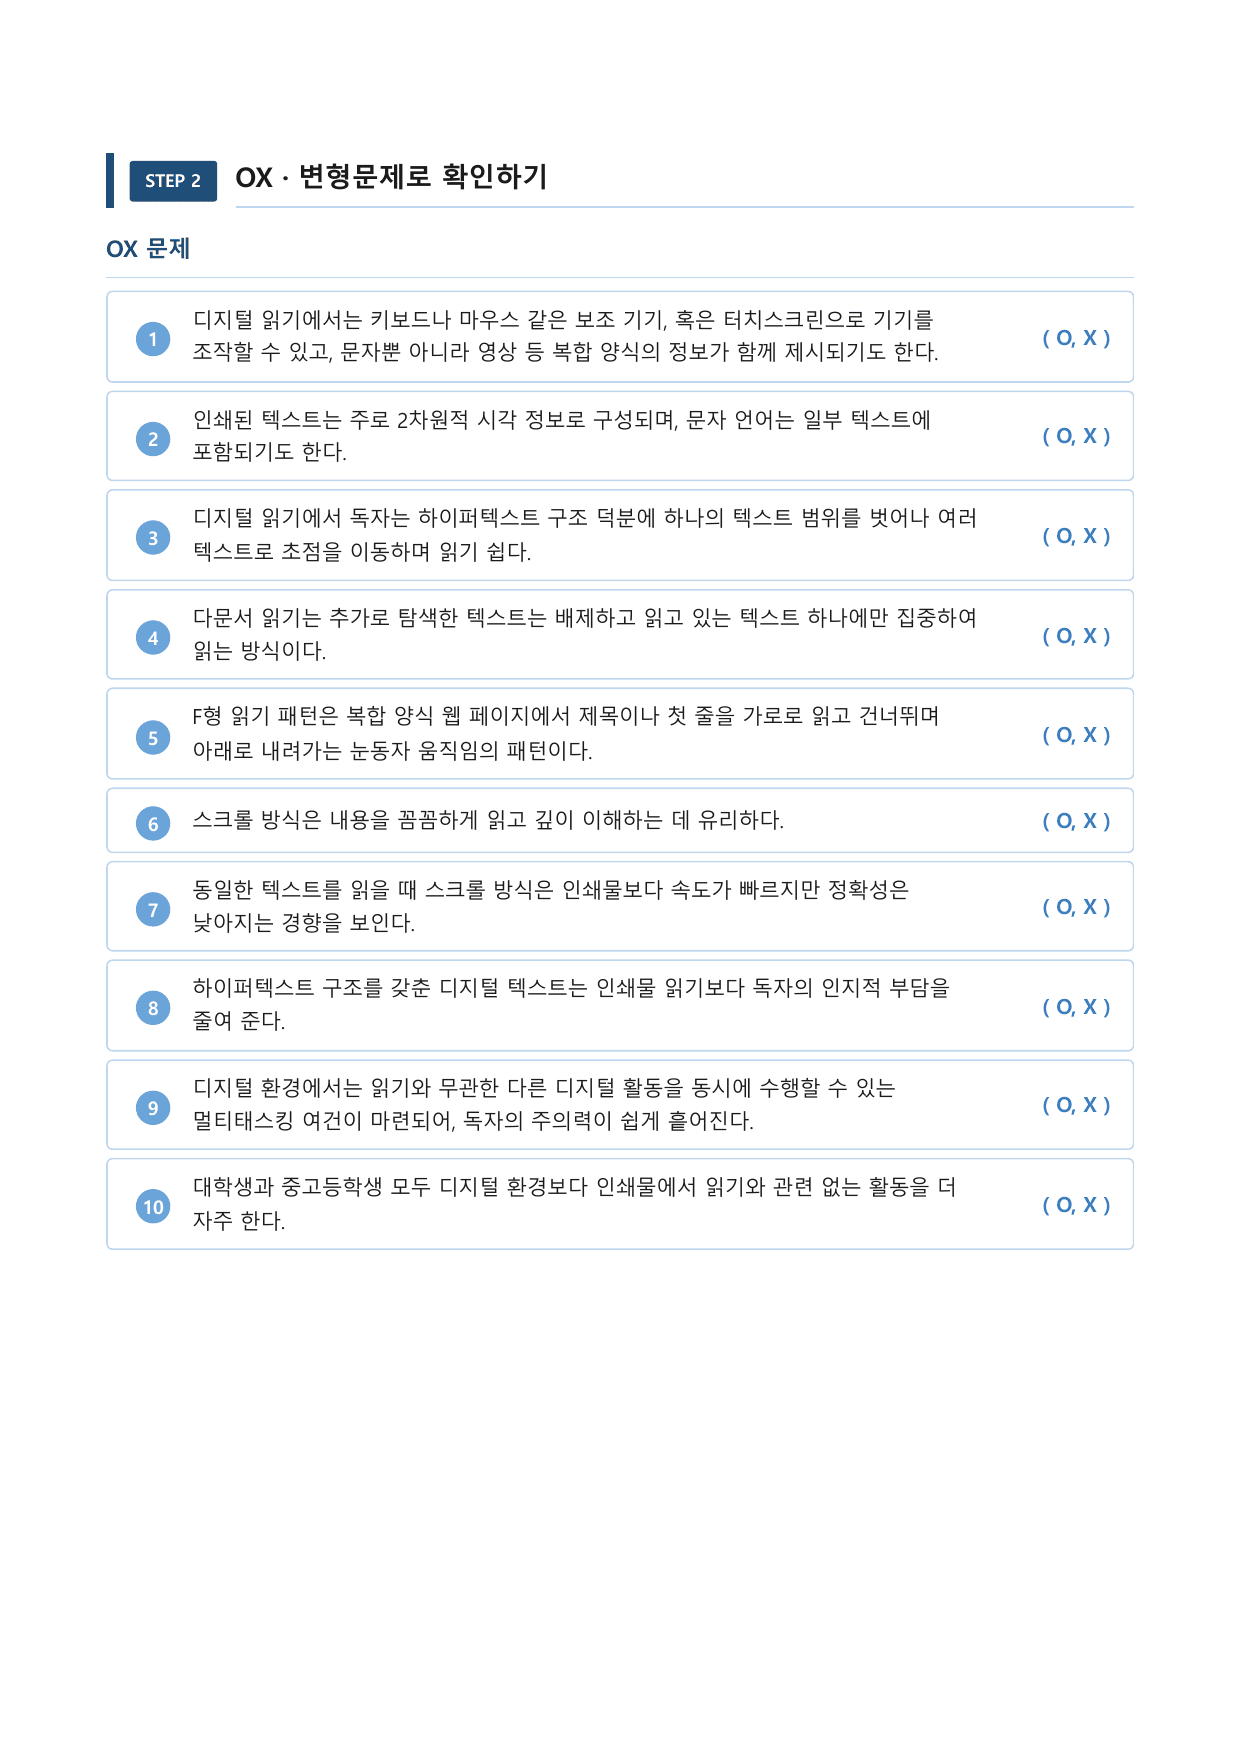Select number circle 8
The width and height of the screenshot is (1240, 1754).
pyautogui.click(x=153, y=1008)
